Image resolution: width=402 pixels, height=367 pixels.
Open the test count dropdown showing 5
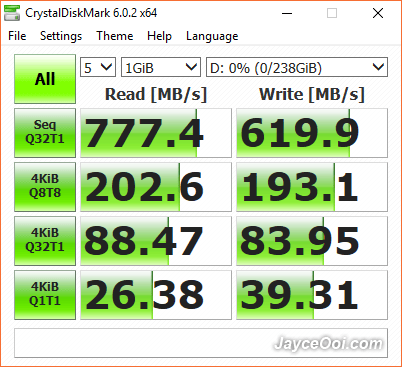(98, 67)
